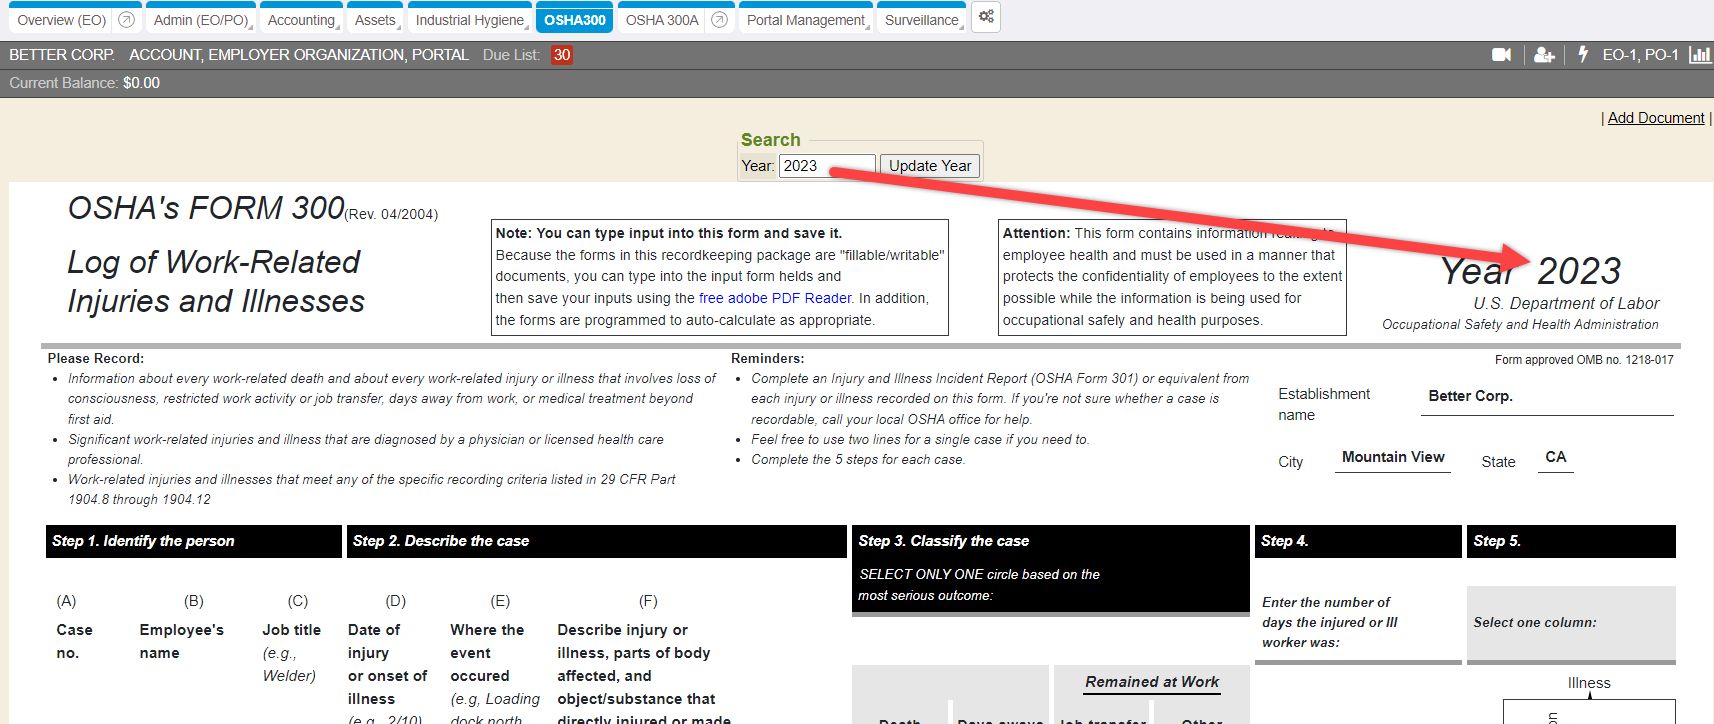
Task: Click the video camera icon
Action: click(x=1501, y=55)
